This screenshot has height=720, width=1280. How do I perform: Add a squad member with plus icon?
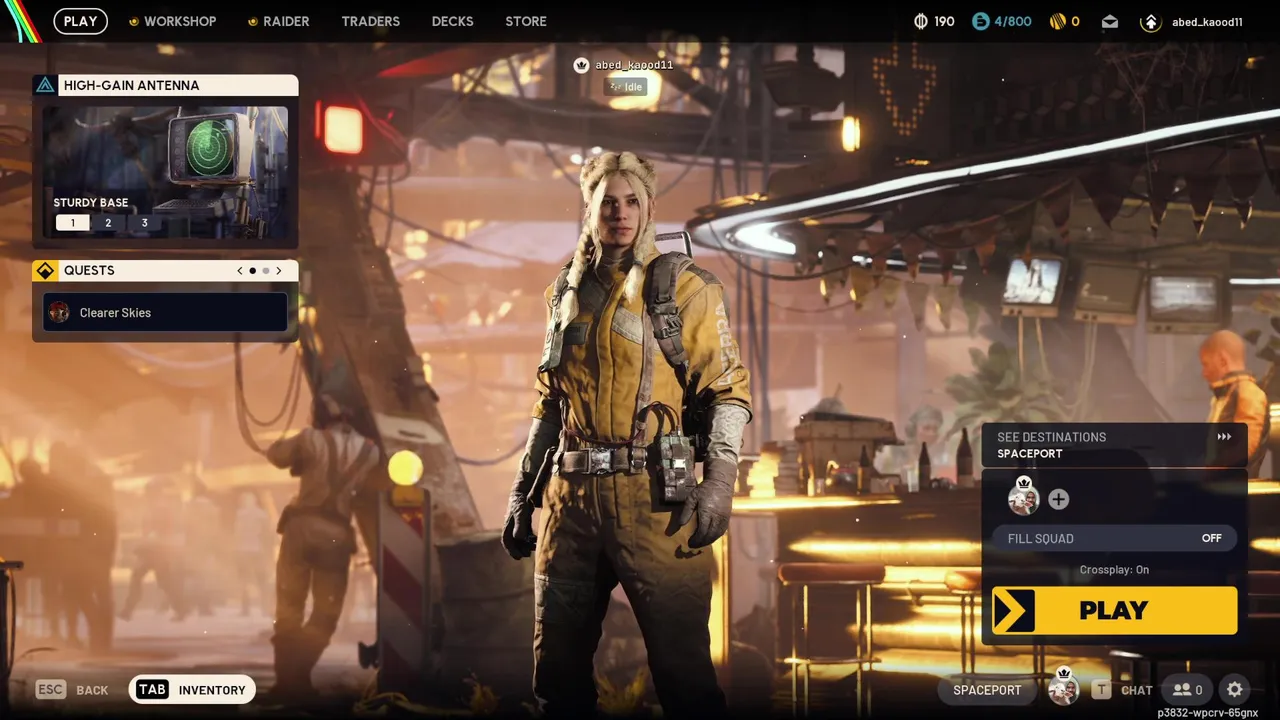[1059, 499]
